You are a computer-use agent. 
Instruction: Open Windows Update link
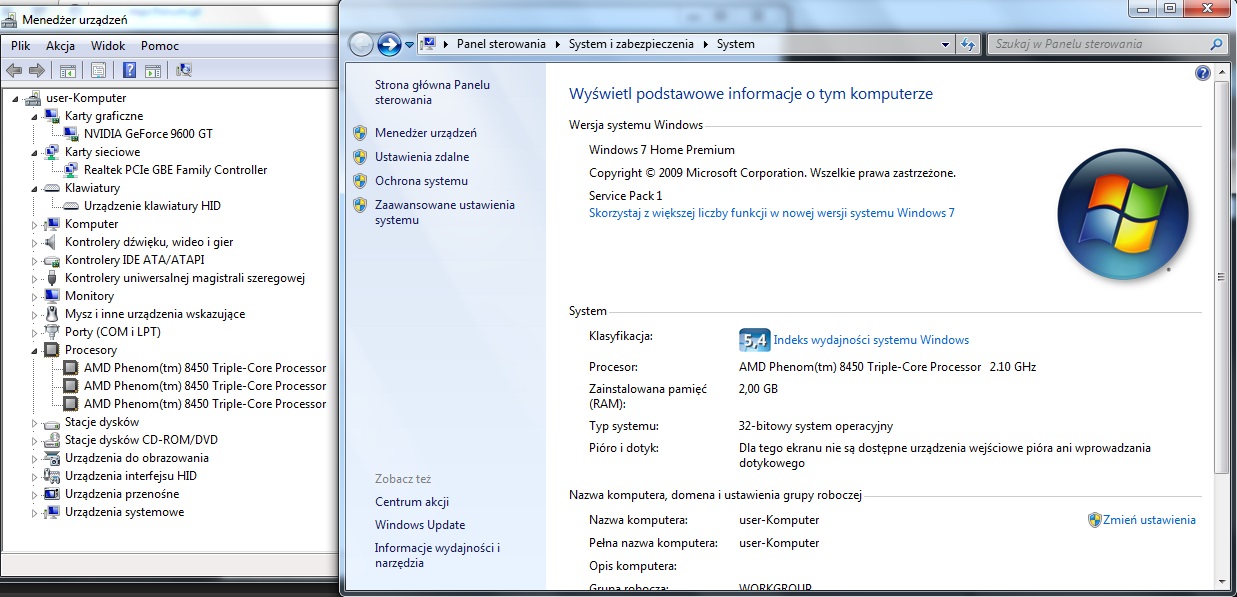coord(420,525)
